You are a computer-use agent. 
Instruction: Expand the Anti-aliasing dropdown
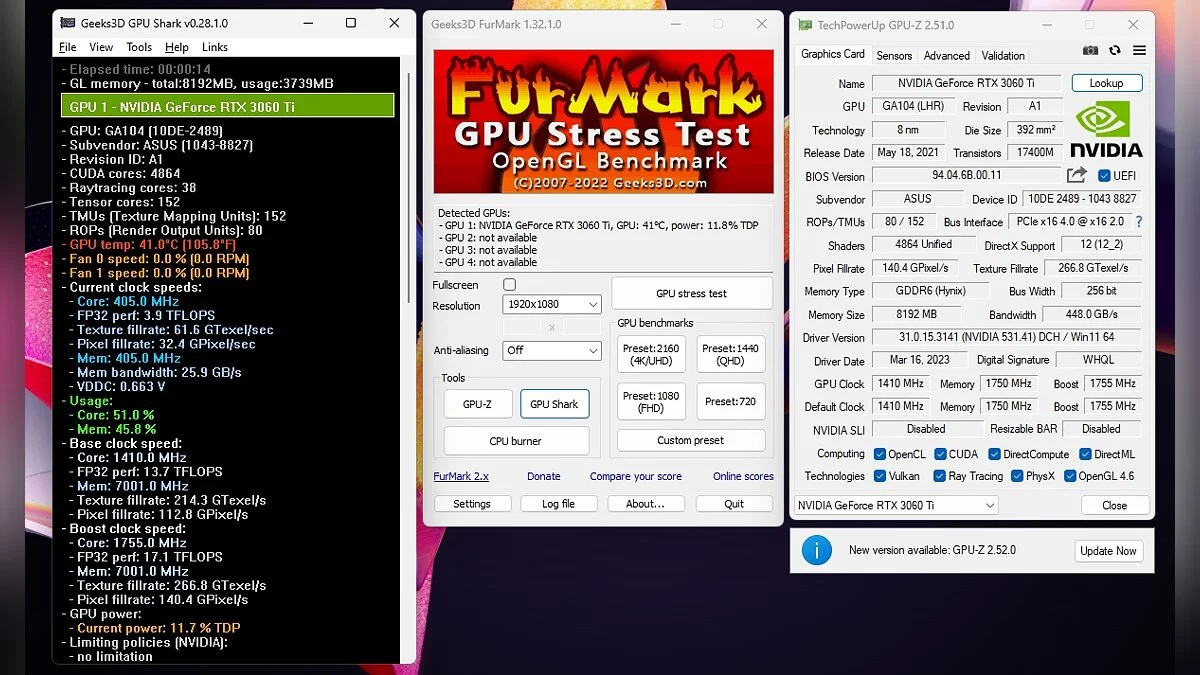551,350
